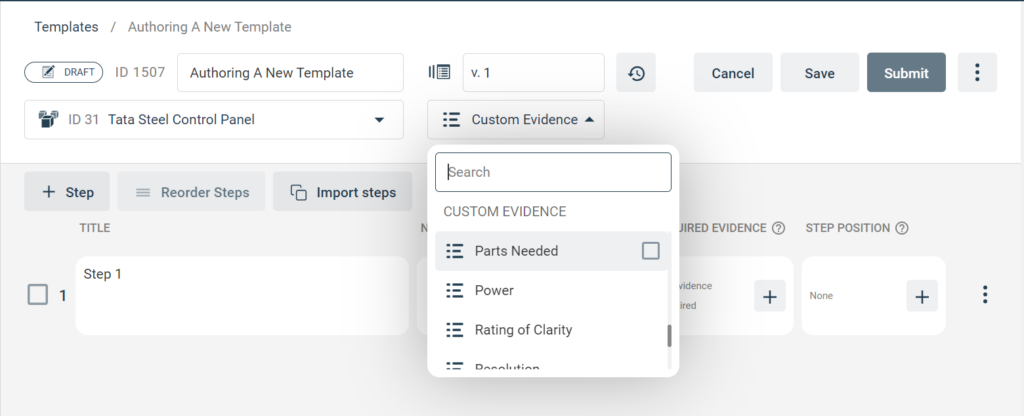Click the Authoring A New Template breadcrumb
The width and height of the screenshot is (1024, 416).
[x=210, y=27]
